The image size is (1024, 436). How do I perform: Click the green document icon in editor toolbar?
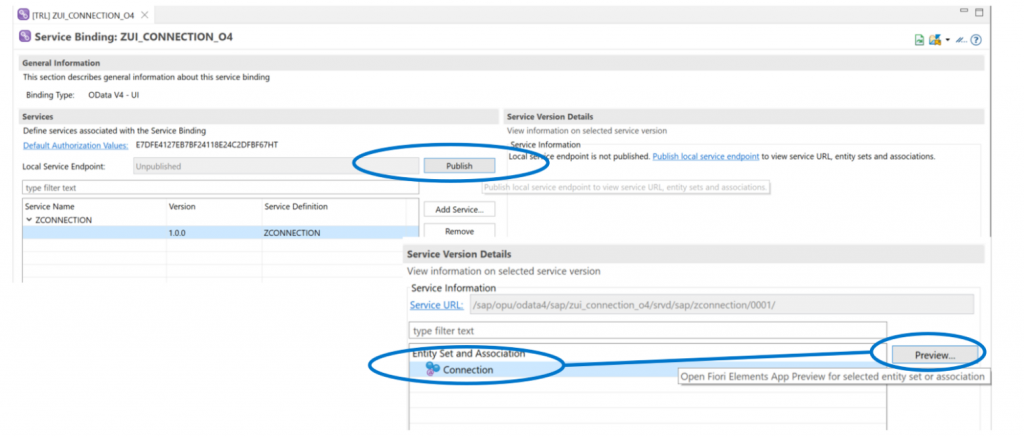pyautogui.click(x=919, y=40)
